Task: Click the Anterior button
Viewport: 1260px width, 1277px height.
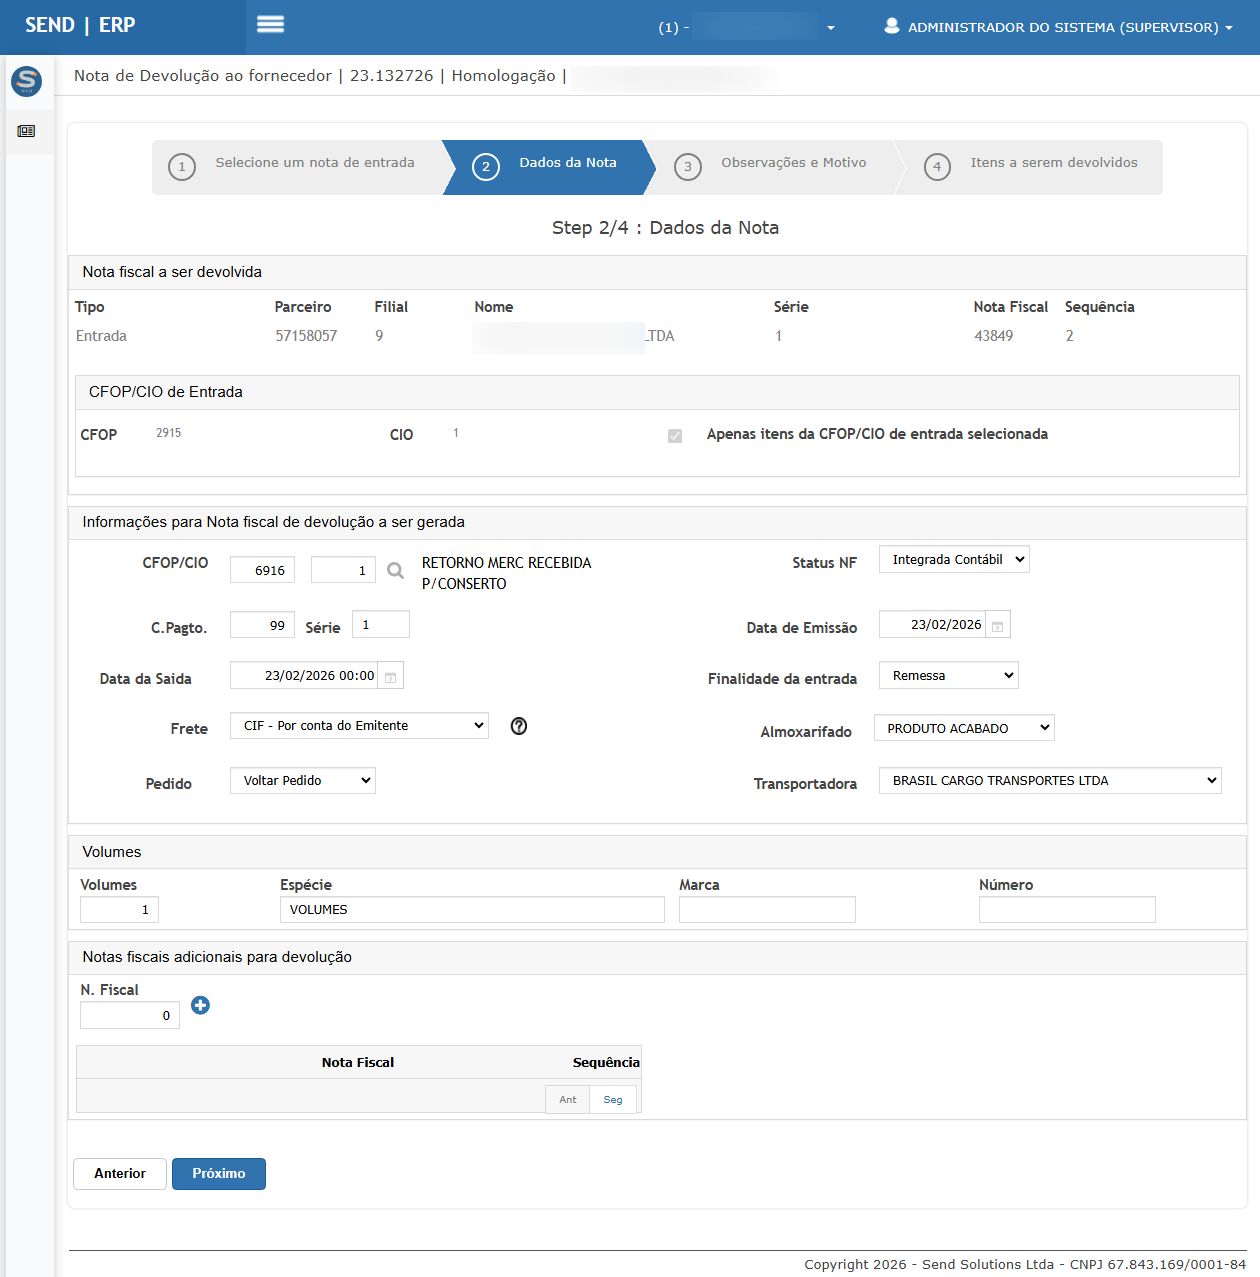Action: (x=120, y=1174)
